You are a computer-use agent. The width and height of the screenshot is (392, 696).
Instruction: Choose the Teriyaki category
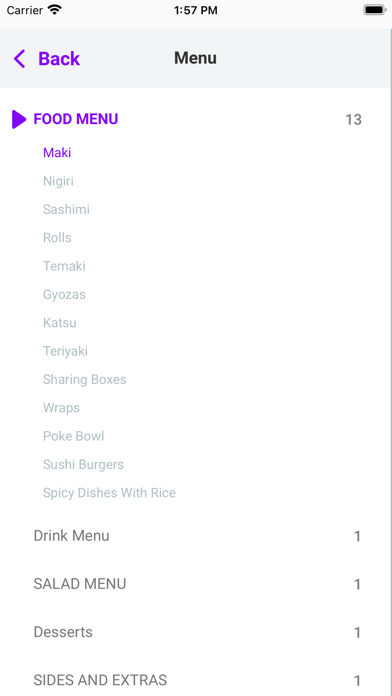coord(65,351)
